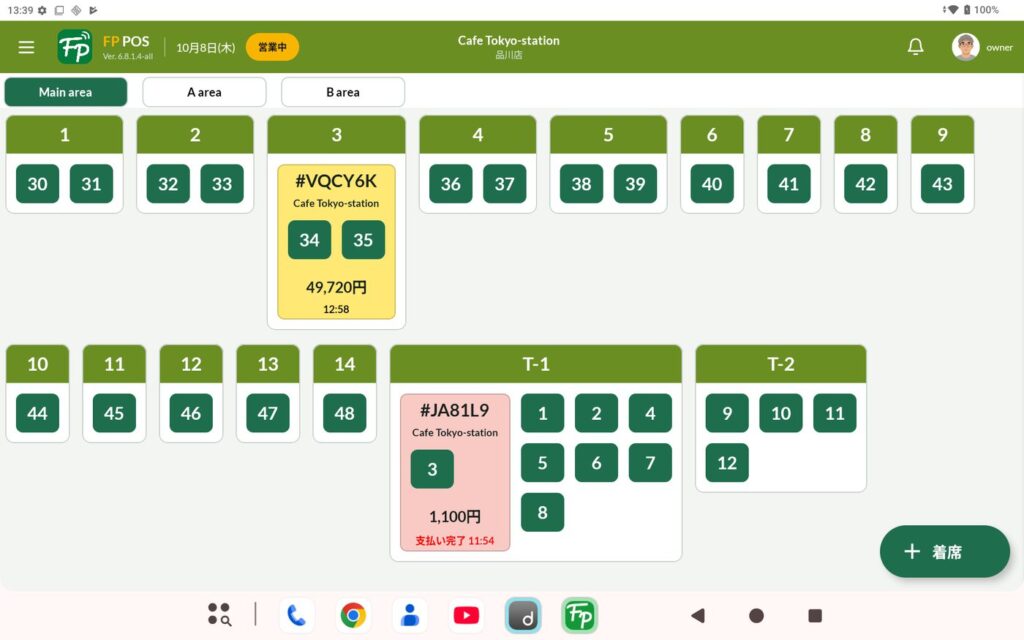Click the 着席 seating button

click(944, 552)
